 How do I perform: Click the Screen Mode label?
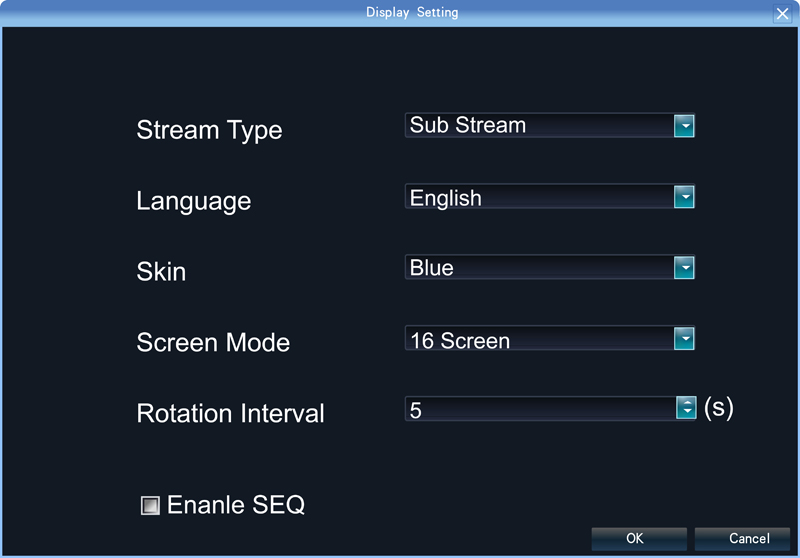click(x=213, y=342)
